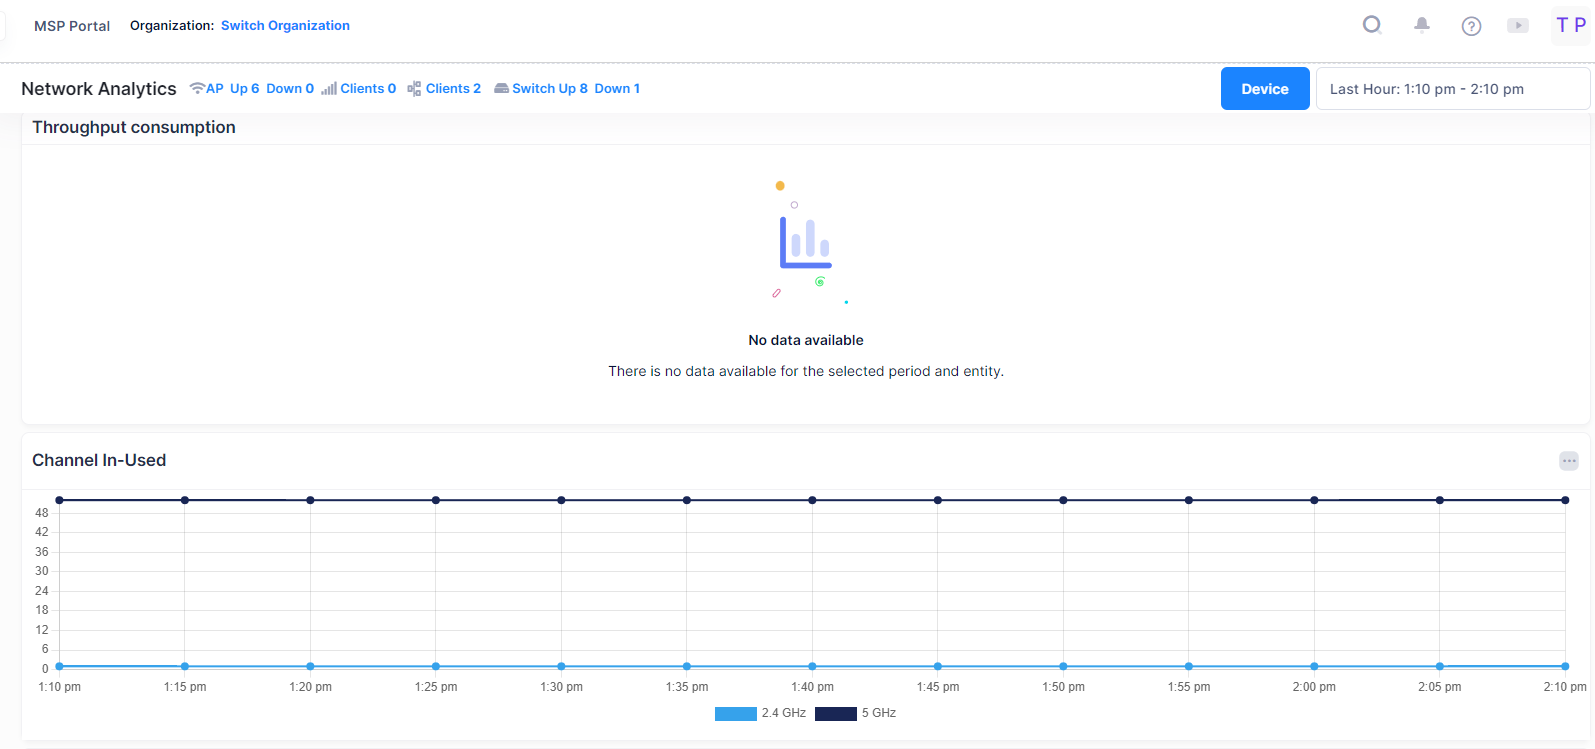This screenshot has width=1595, height=749.
Task: Click 2.4 GHz data point at 1:55 pm
Action: click(x=1189, y=666)
